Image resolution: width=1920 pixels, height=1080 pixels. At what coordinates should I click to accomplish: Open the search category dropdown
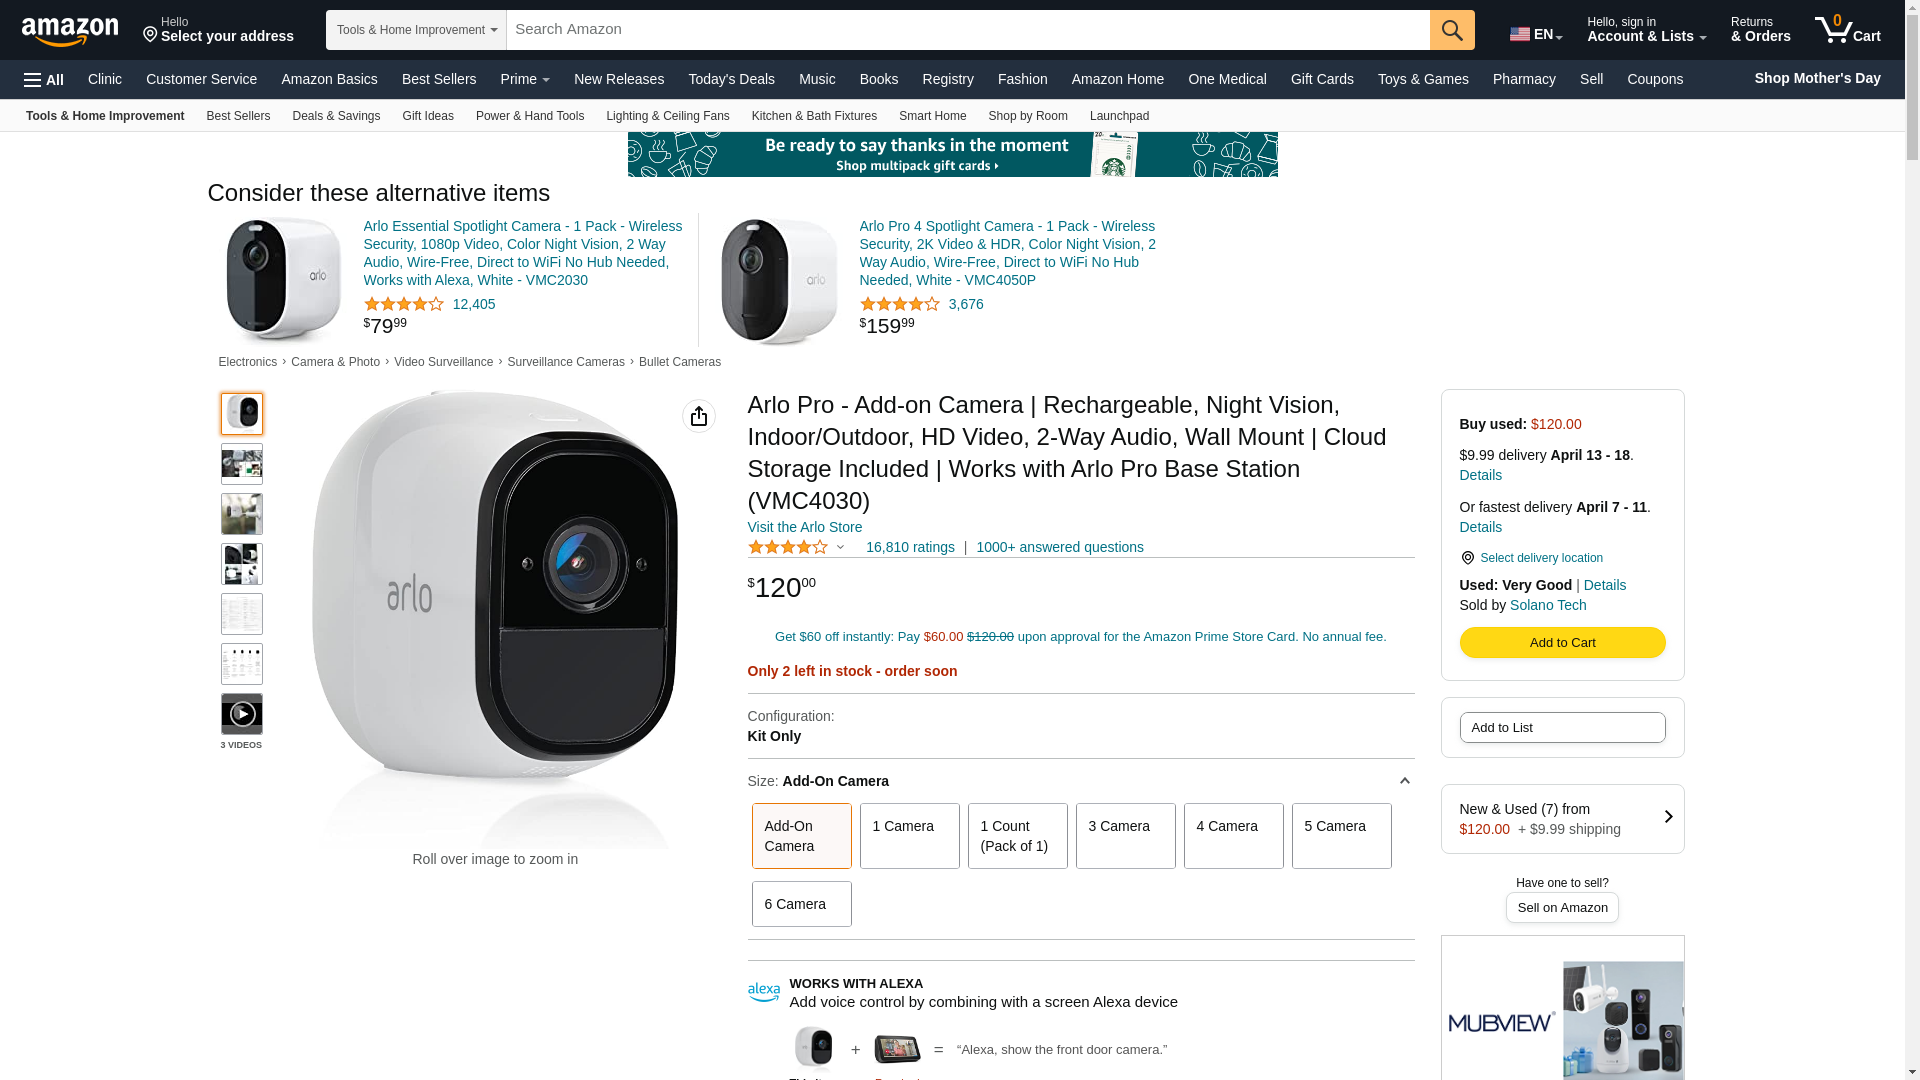pyautogui.click(x=416, y=30)
